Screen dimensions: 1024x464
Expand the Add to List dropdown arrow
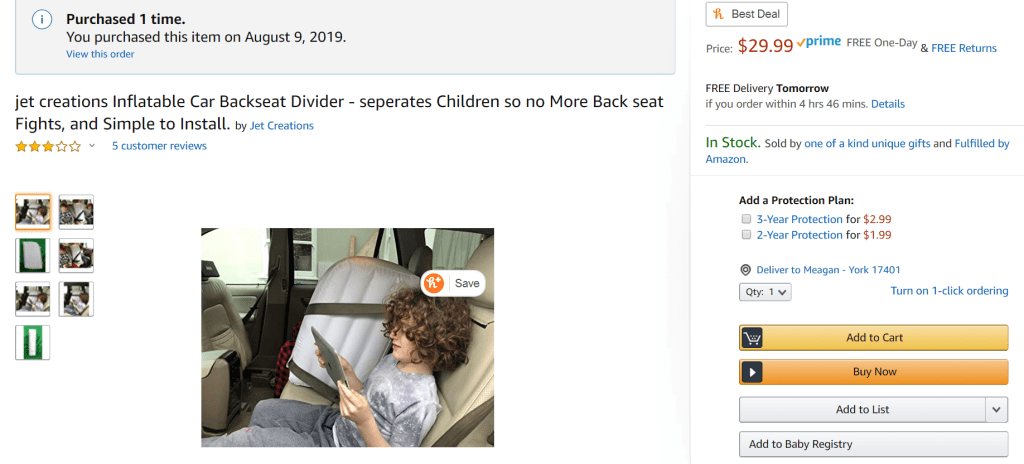(996, 409)
